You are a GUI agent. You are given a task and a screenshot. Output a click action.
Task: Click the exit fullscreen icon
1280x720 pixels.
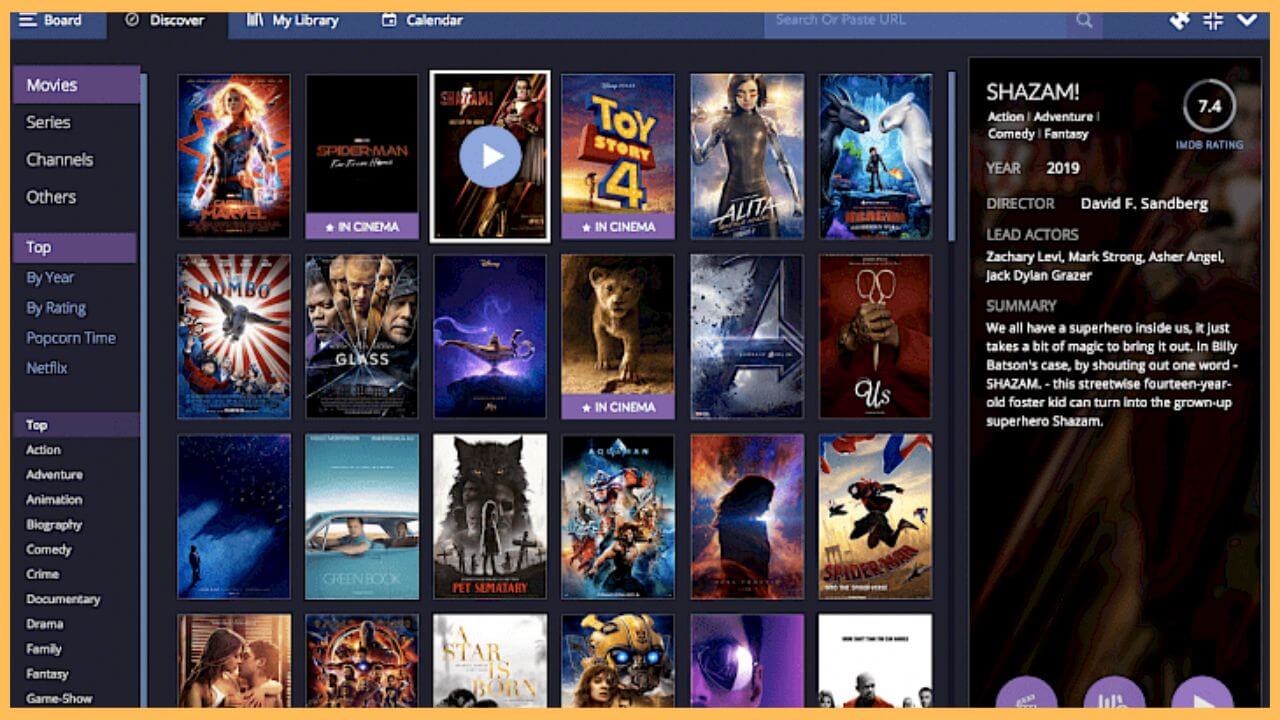click(1213, 20)
